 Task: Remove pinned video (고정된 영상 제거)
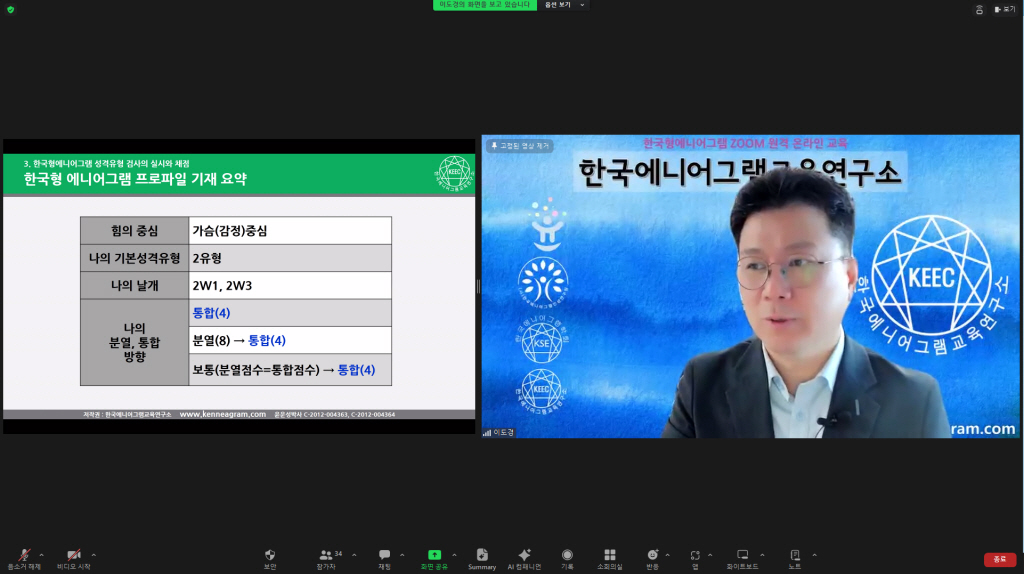(520, 146)
